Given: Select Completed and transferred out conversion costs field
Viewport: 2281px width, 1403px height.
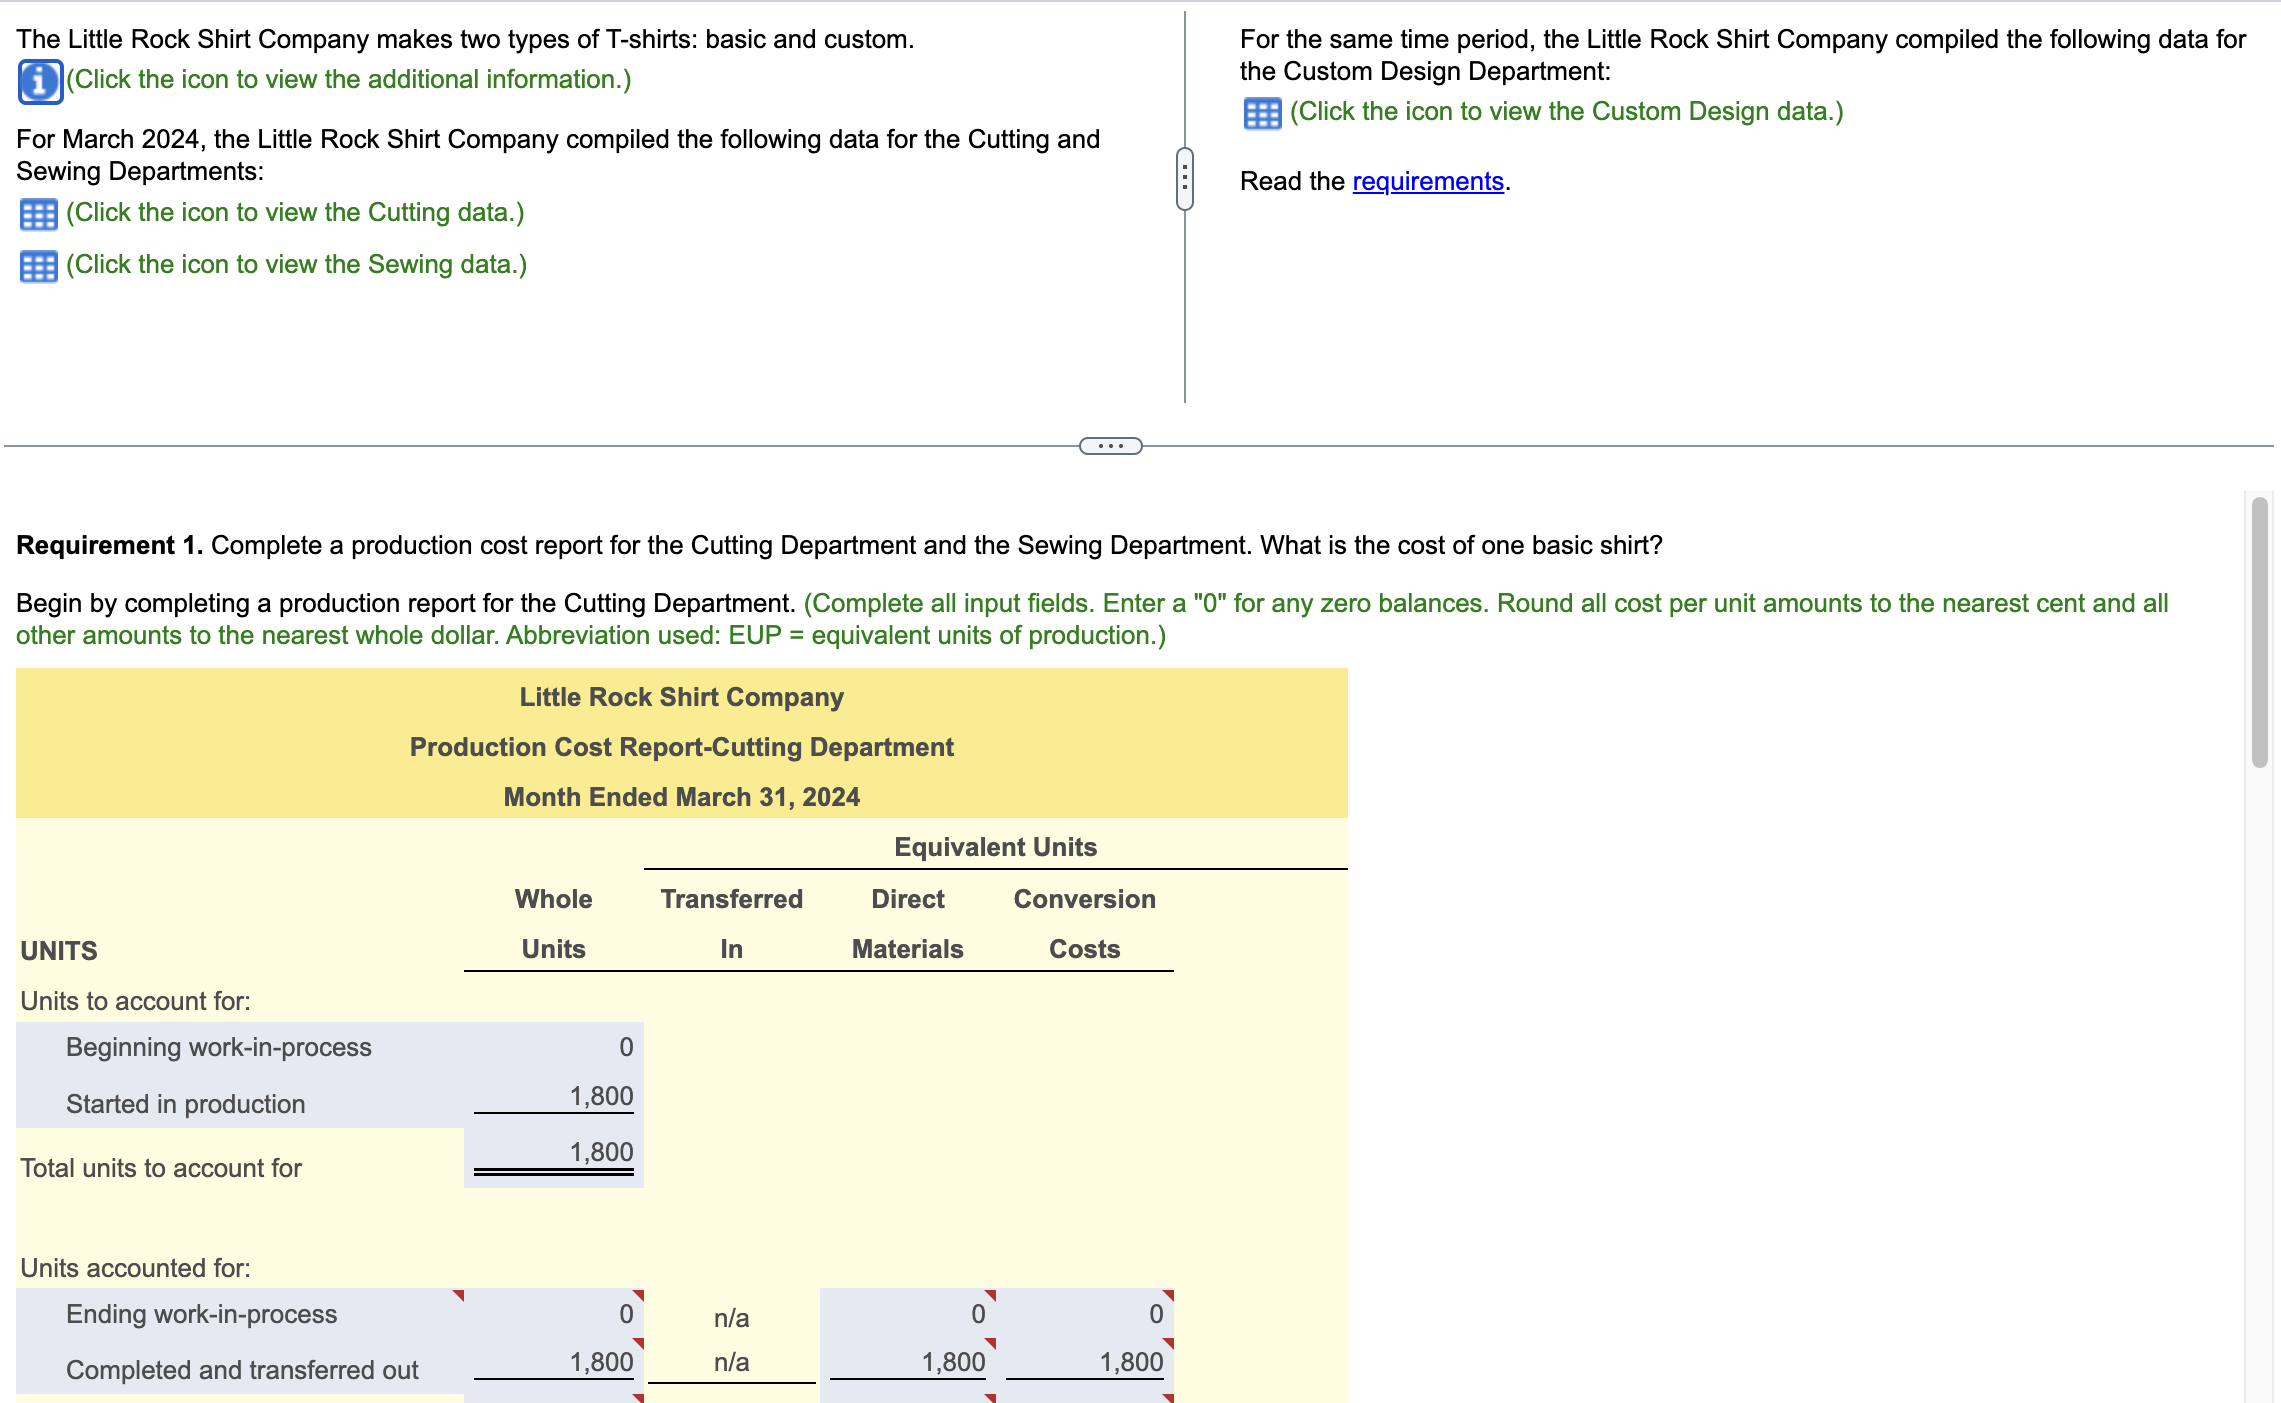Looking at the screenshot, I should pyautogui.click(x=1086, y=1362).
